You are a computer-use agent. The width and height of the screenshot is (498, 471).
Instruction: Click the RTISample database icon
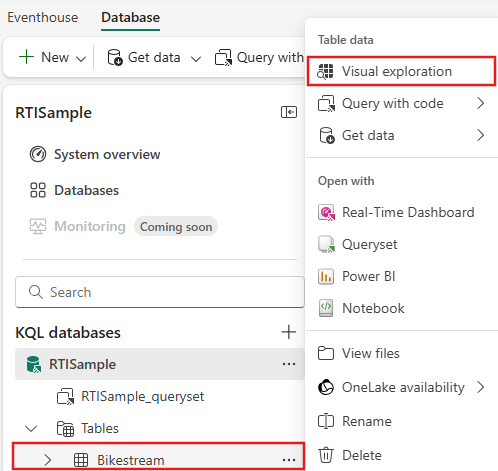coord(34,364)
